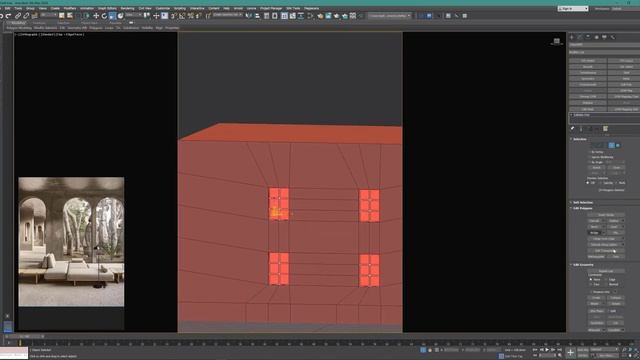Select Preview Selection Off radio button
This screenshot has height=360, width=640.
588,183
